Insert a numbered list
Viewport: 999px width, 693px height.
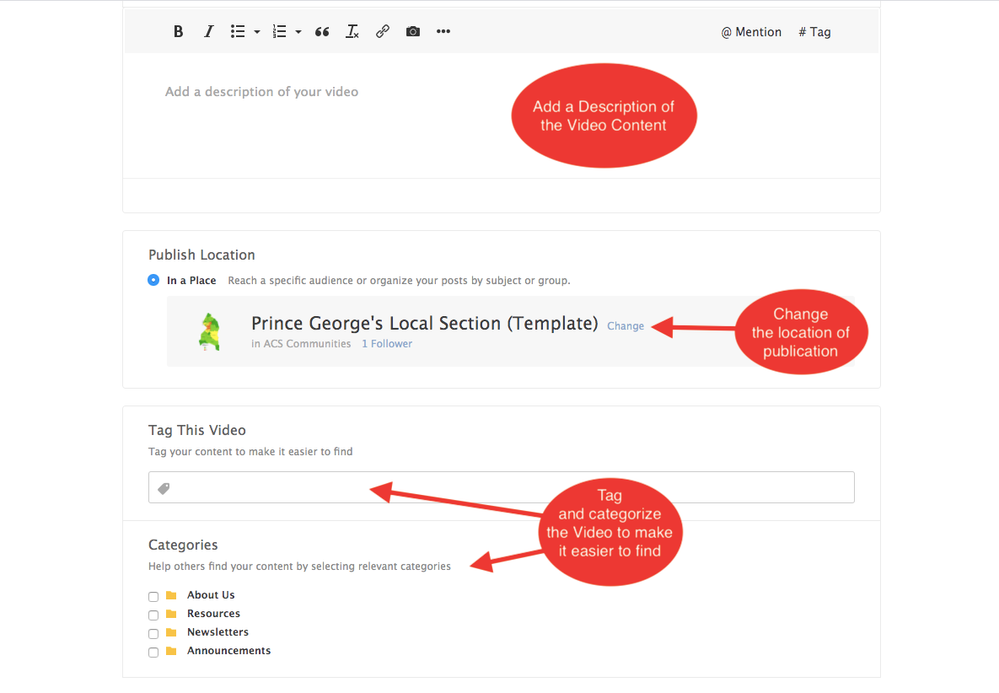point(280,32)
